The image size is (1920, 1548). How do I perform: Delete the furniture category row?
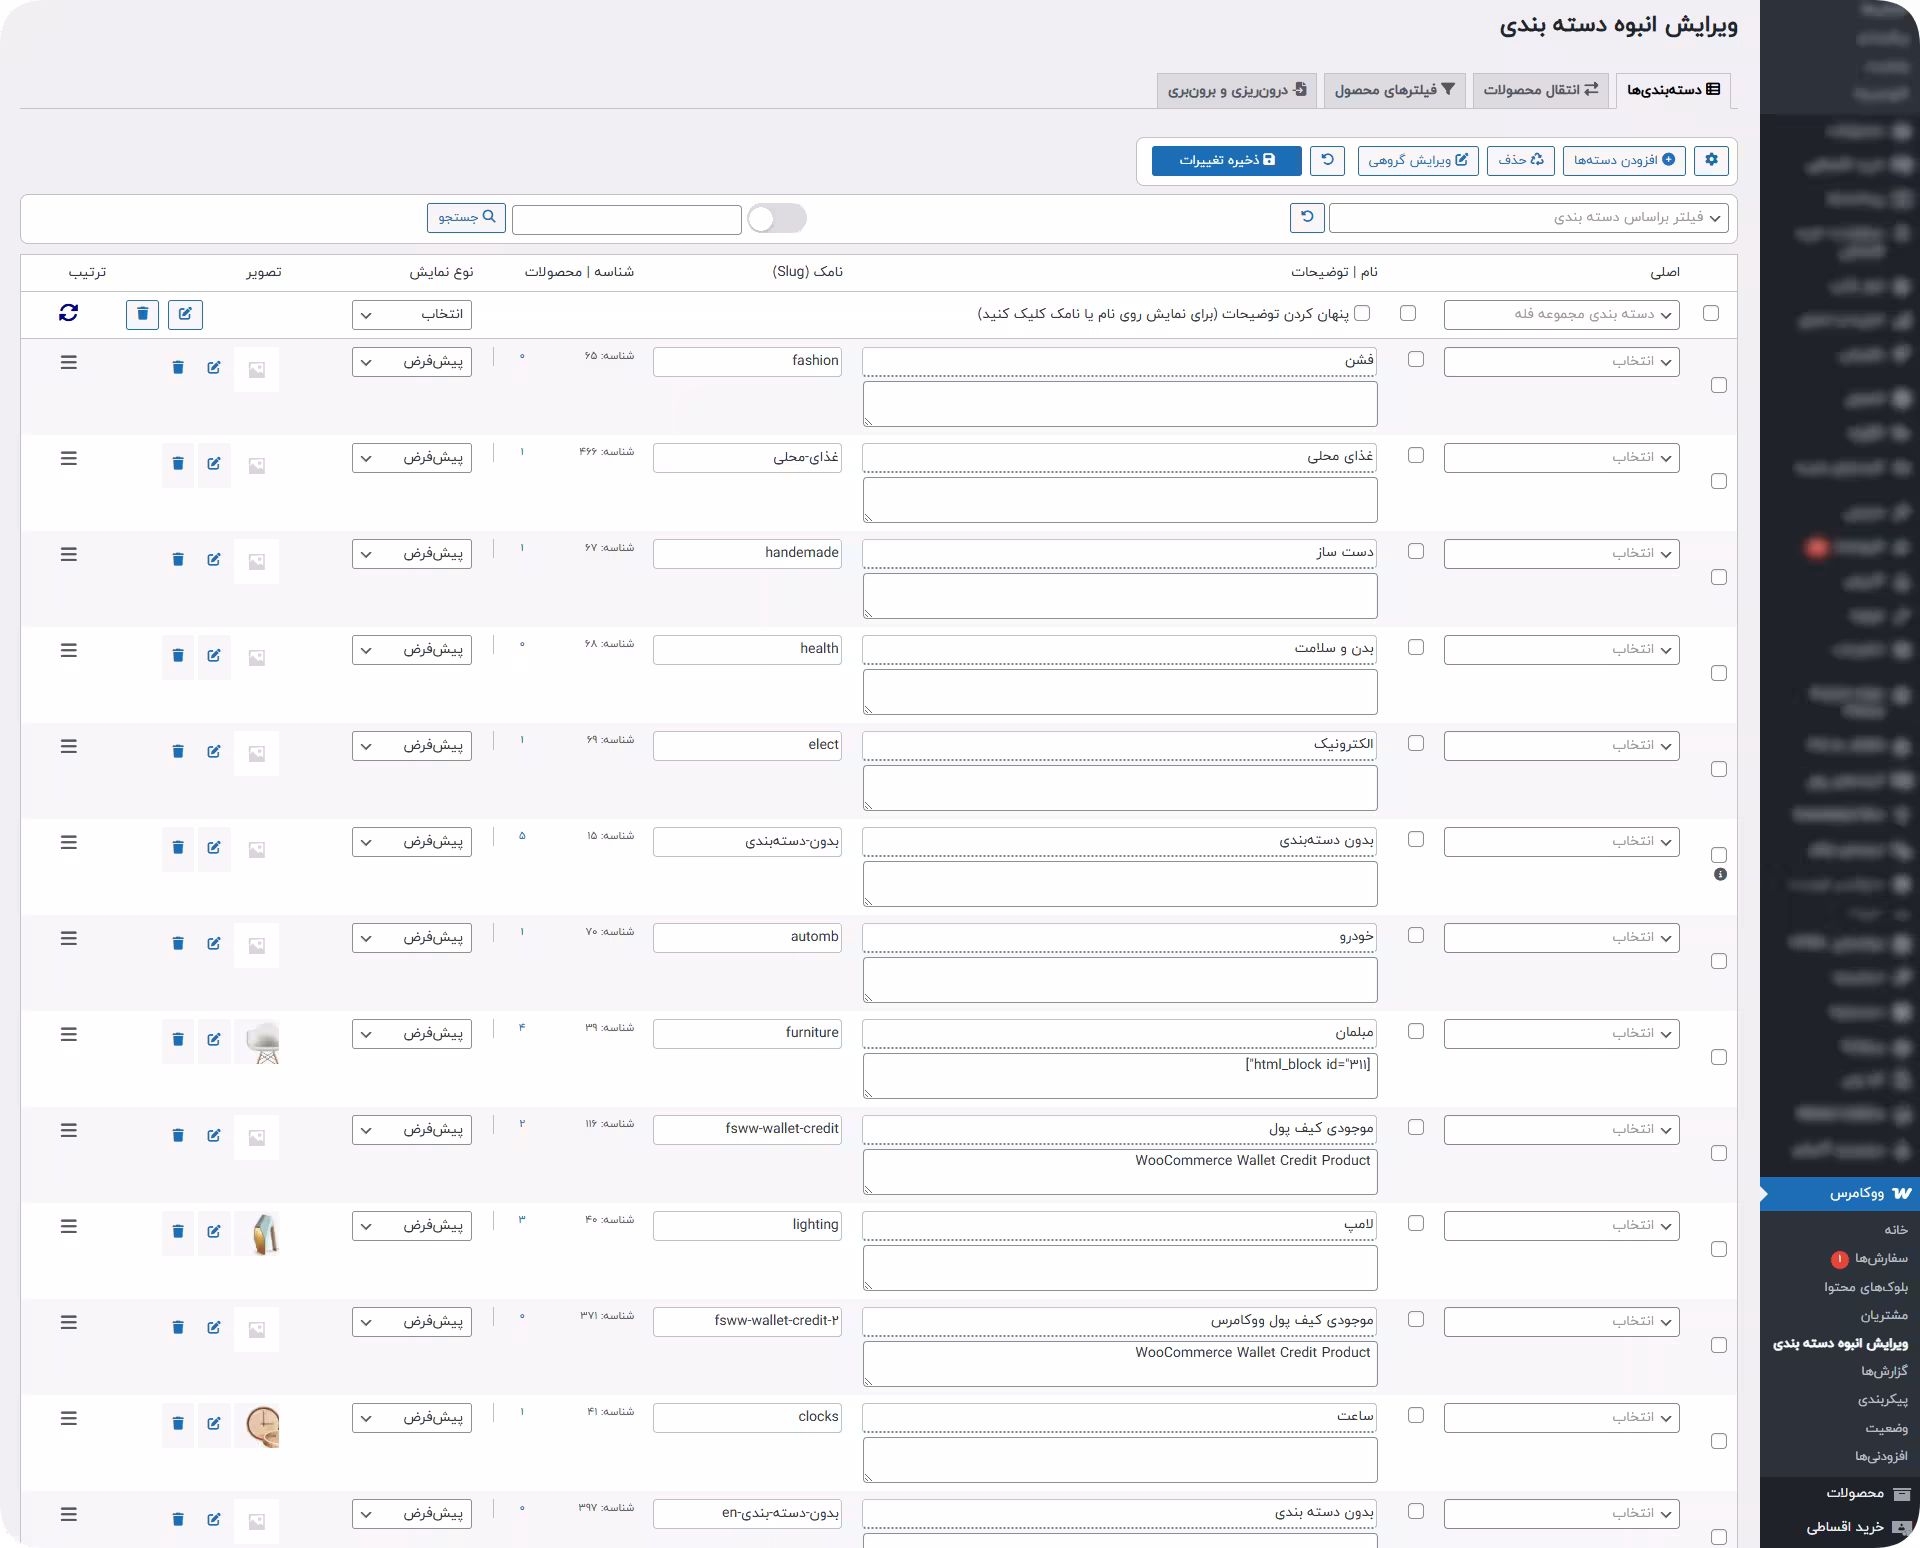178,1040
